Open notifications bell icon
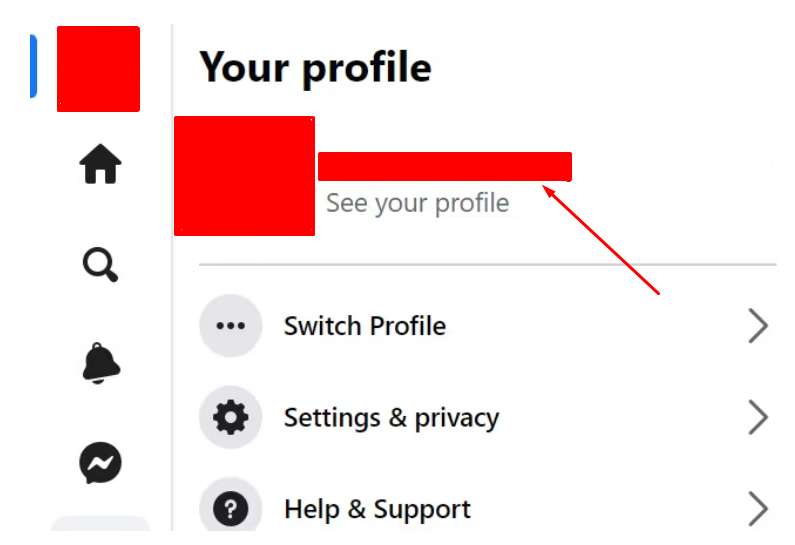 click(100, 363)
